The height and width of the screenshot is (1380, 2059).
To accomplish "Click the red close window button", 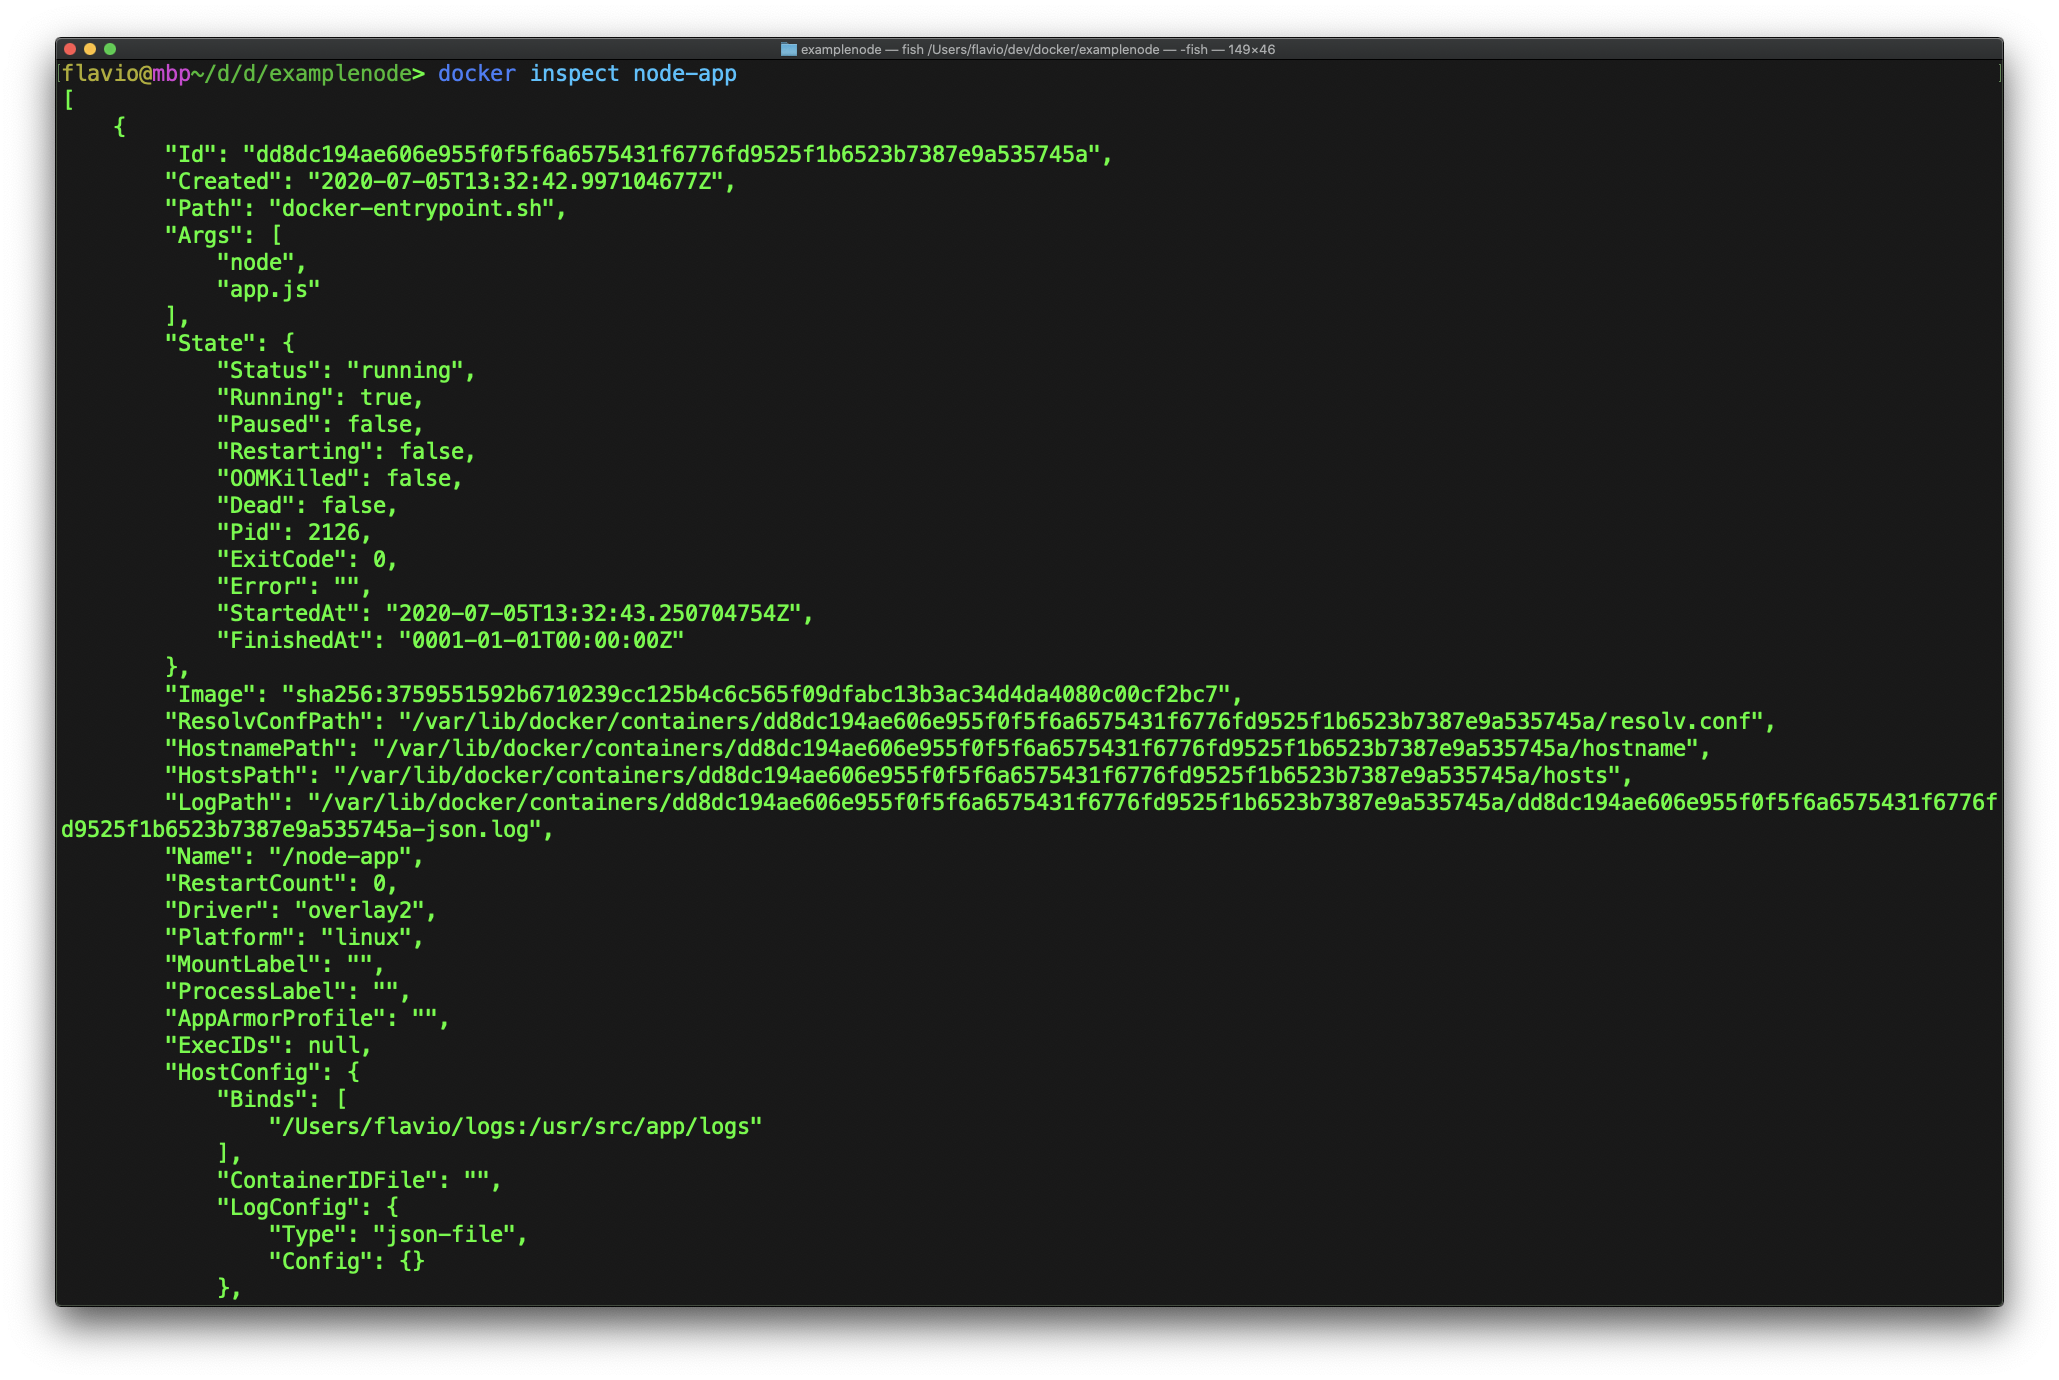I will 70,49.
